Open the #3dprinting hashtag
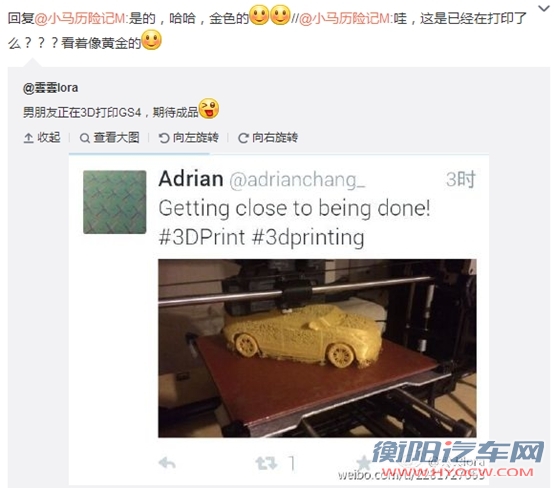The width and height of the screenshot is (554, 488). [308, 237]
